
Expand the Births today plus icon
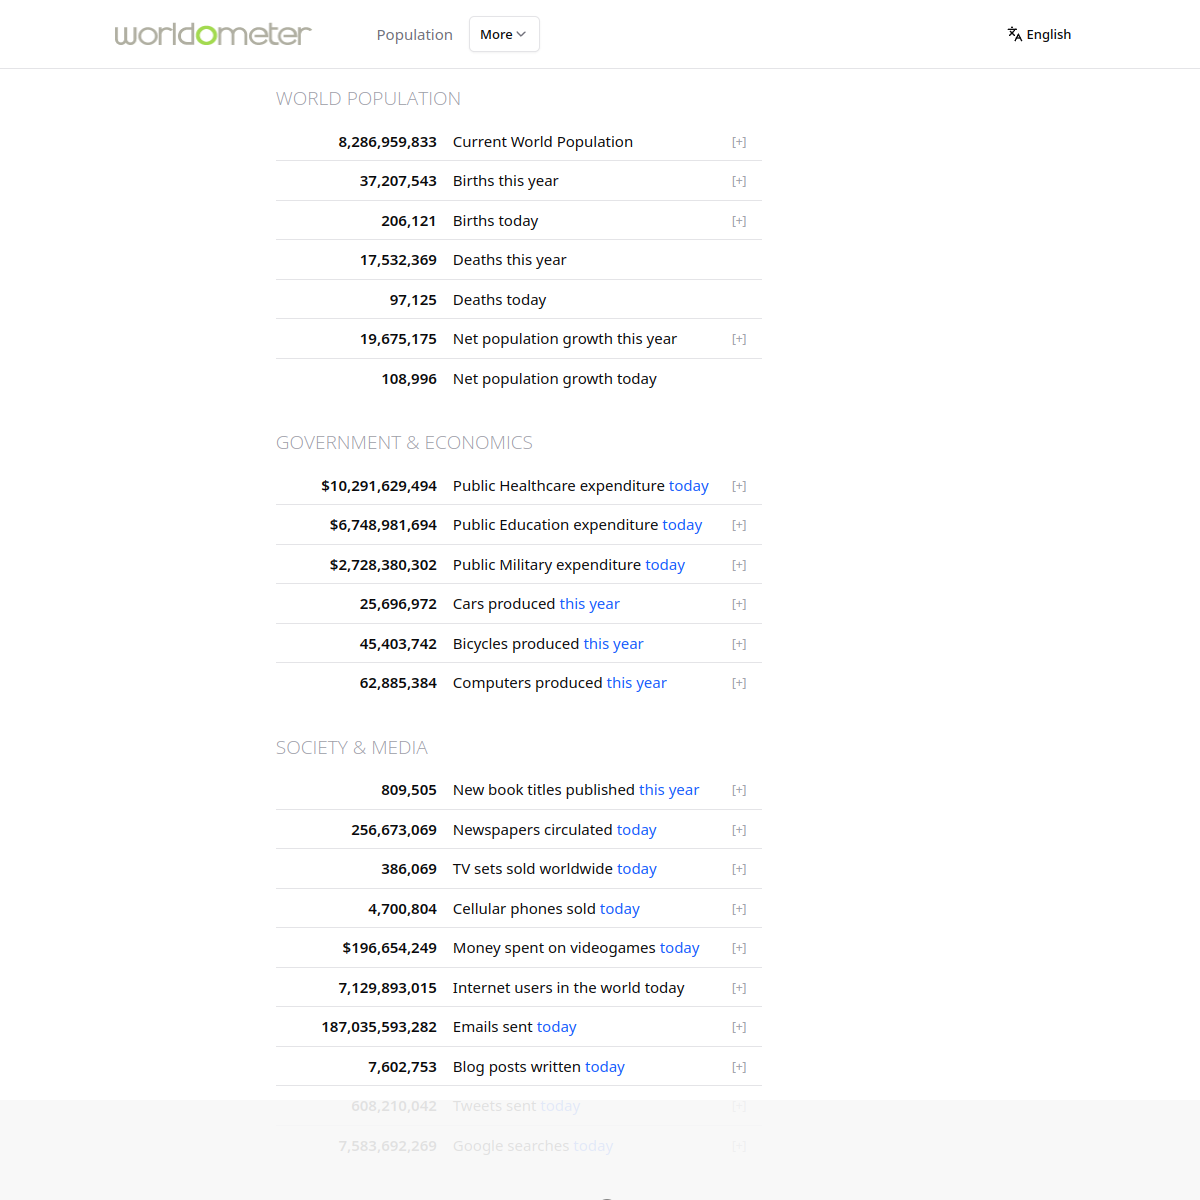pos(739,221)
